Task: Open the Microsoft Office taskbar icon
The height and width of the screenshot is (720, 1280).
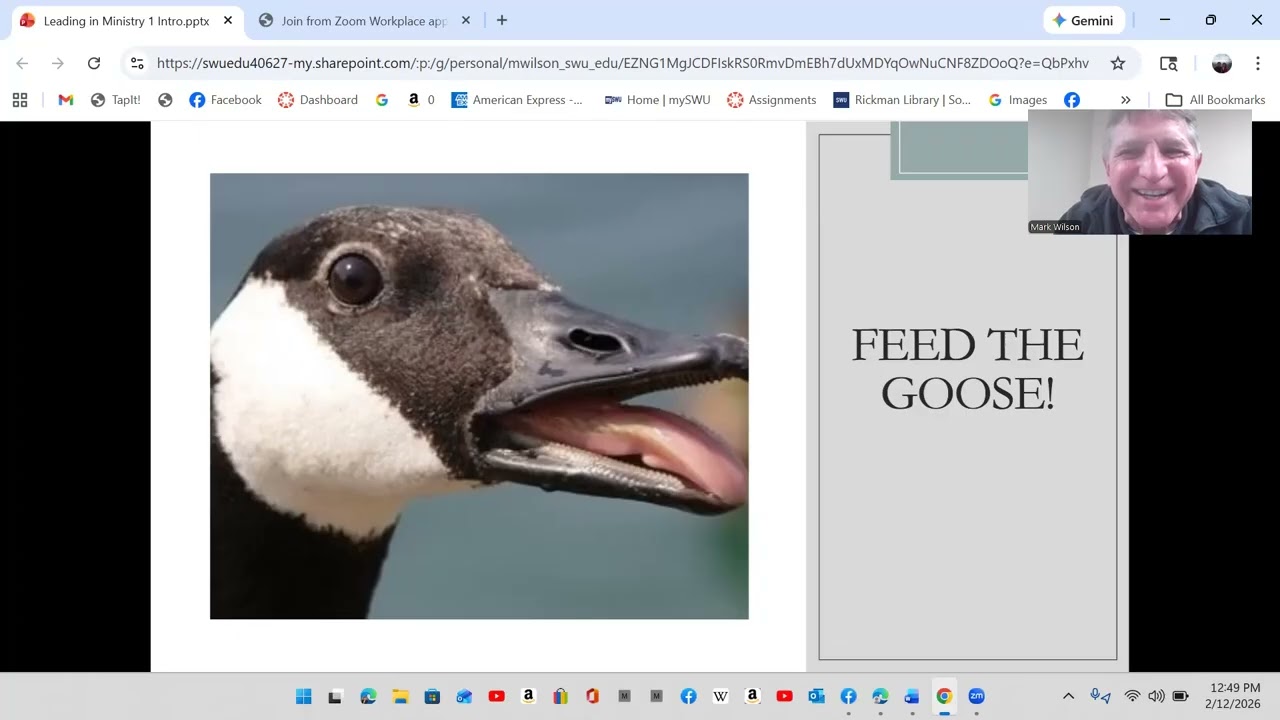Action: pos(592,696)
